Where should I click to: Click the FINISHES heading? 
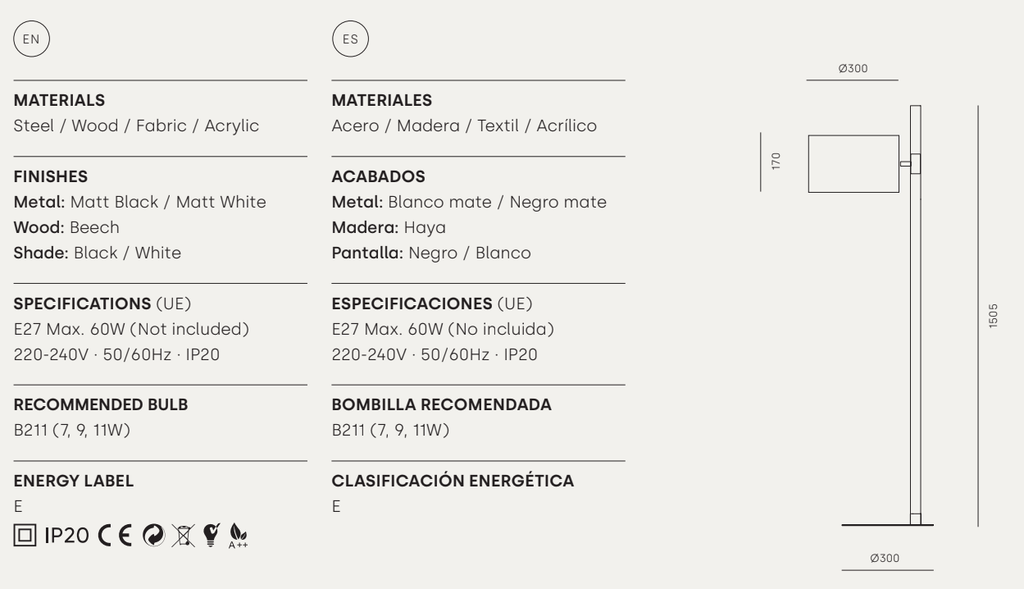[x=51, y=176]
